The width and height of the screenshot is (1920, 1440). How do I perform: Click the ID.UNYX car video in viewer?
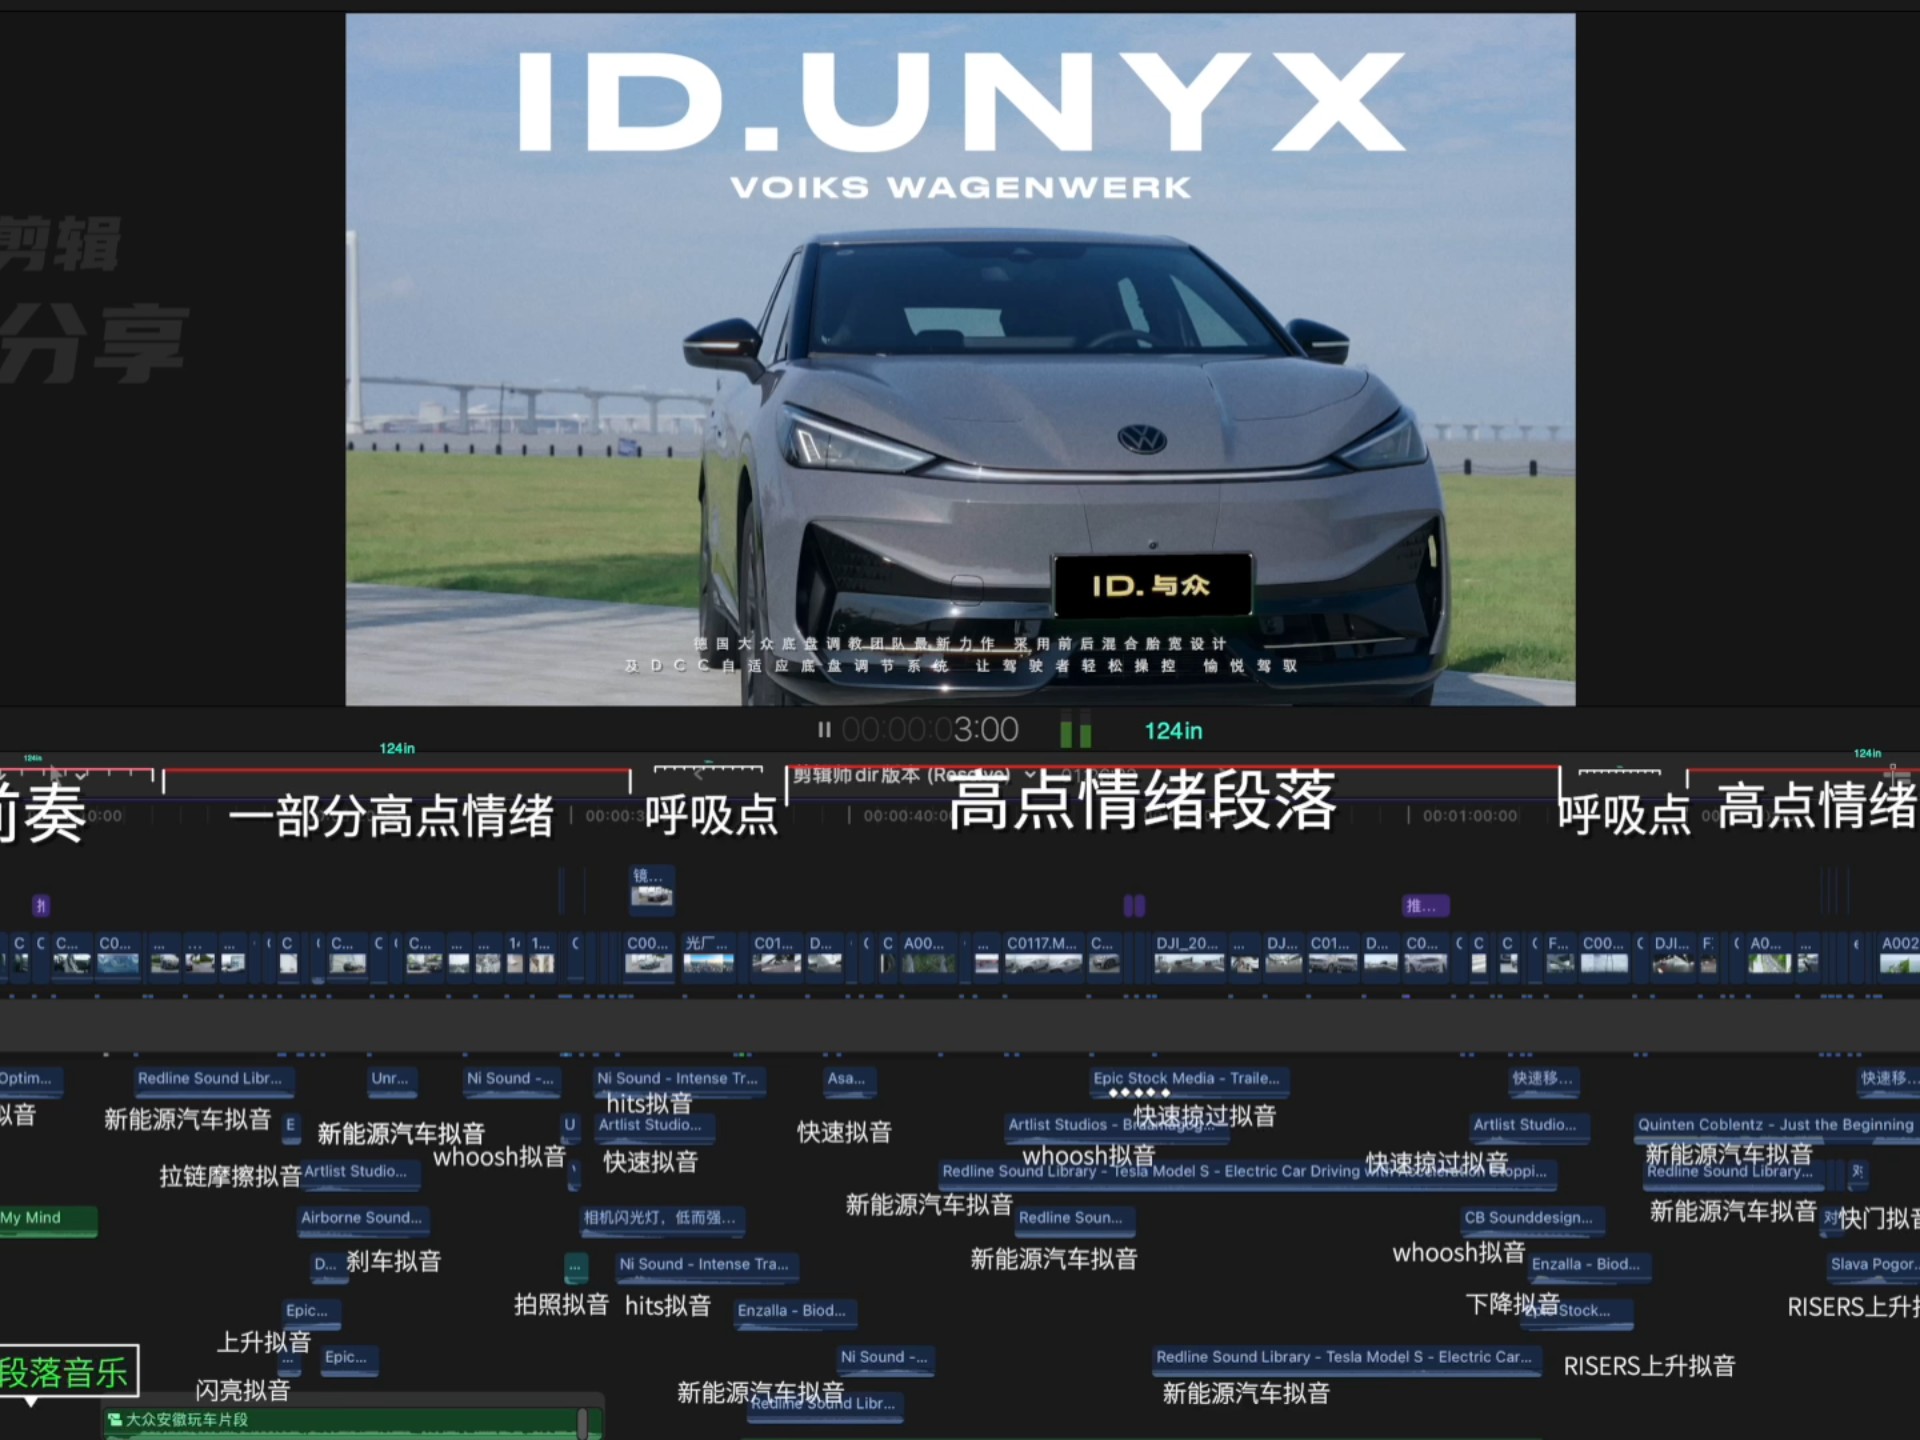point(960,359)
